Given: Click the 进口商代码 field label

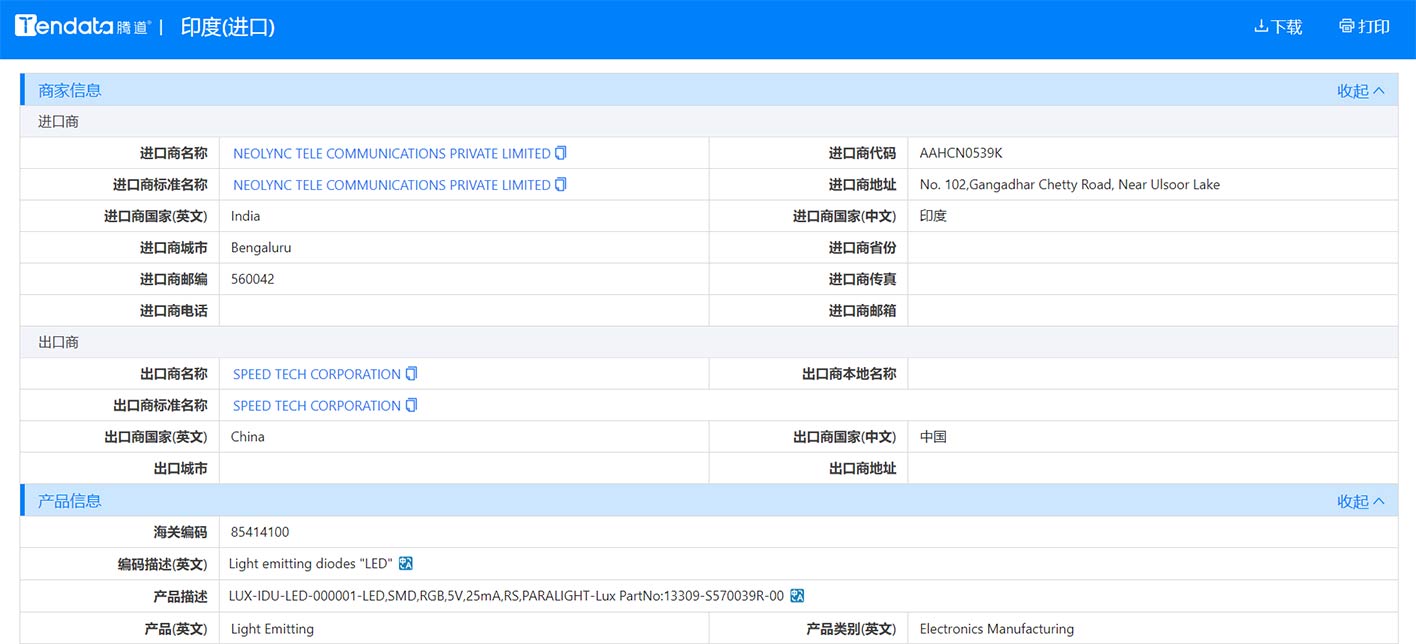Looking at the screenshot, I should (862, 153).
